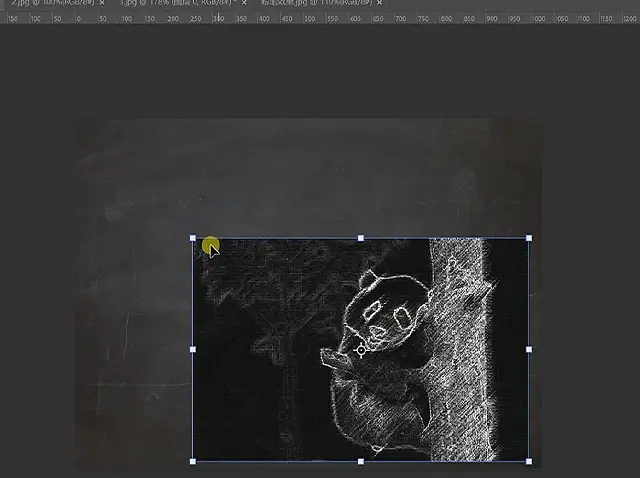Click the left-middle transform edge handle

(x=193, y=349)
